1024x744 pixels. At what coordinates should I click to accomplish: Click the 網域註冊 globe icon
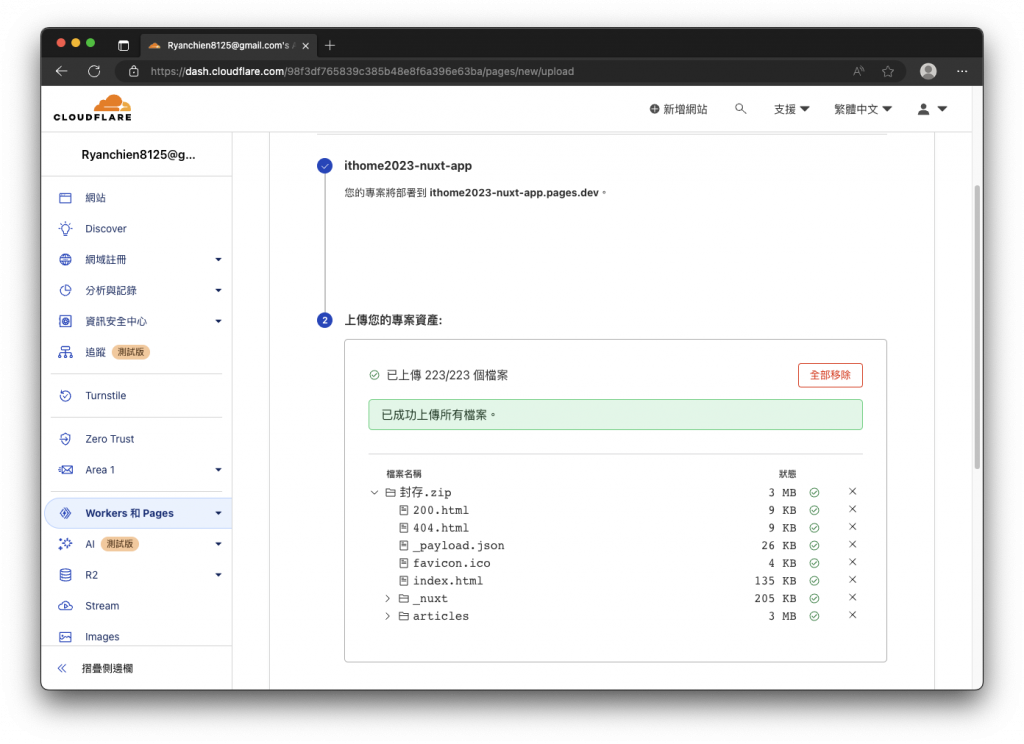[x=65, y=259]
